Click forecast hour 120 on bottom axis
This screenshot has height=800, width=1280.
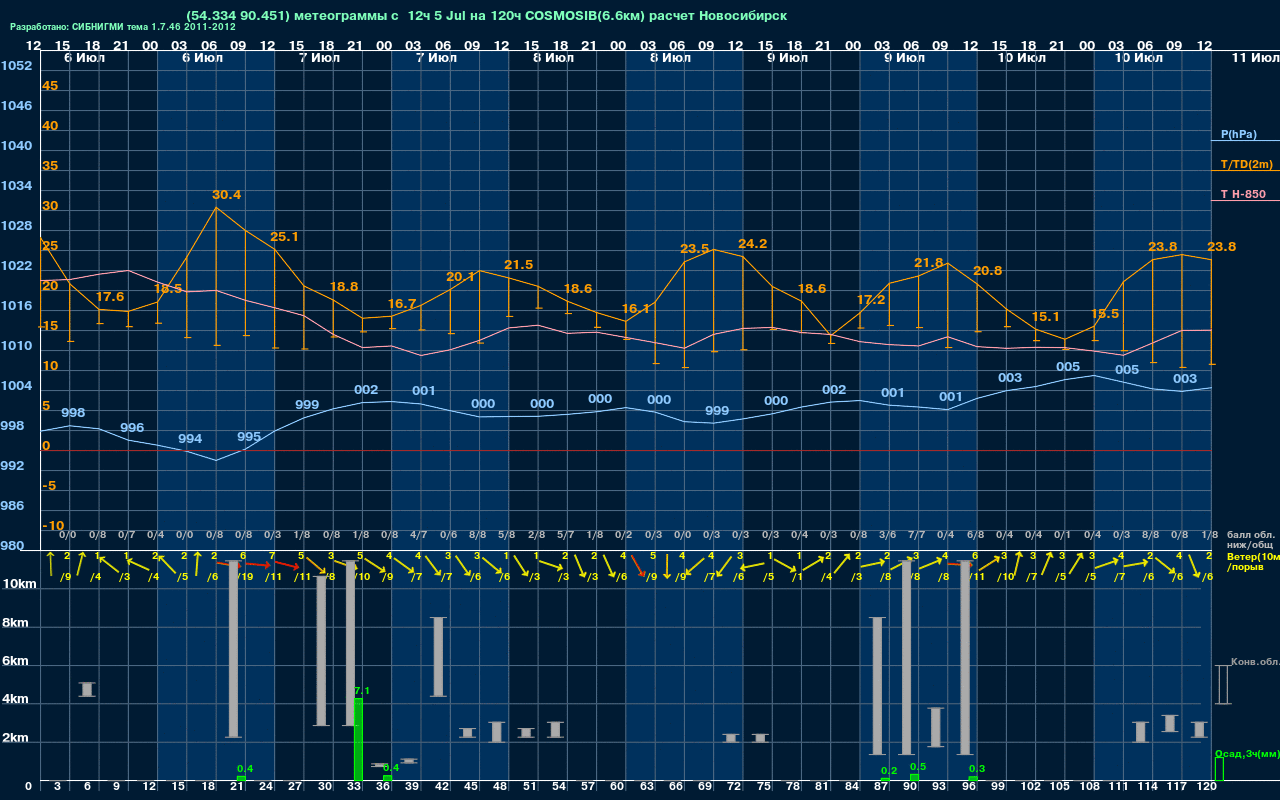coord(1207,788)
